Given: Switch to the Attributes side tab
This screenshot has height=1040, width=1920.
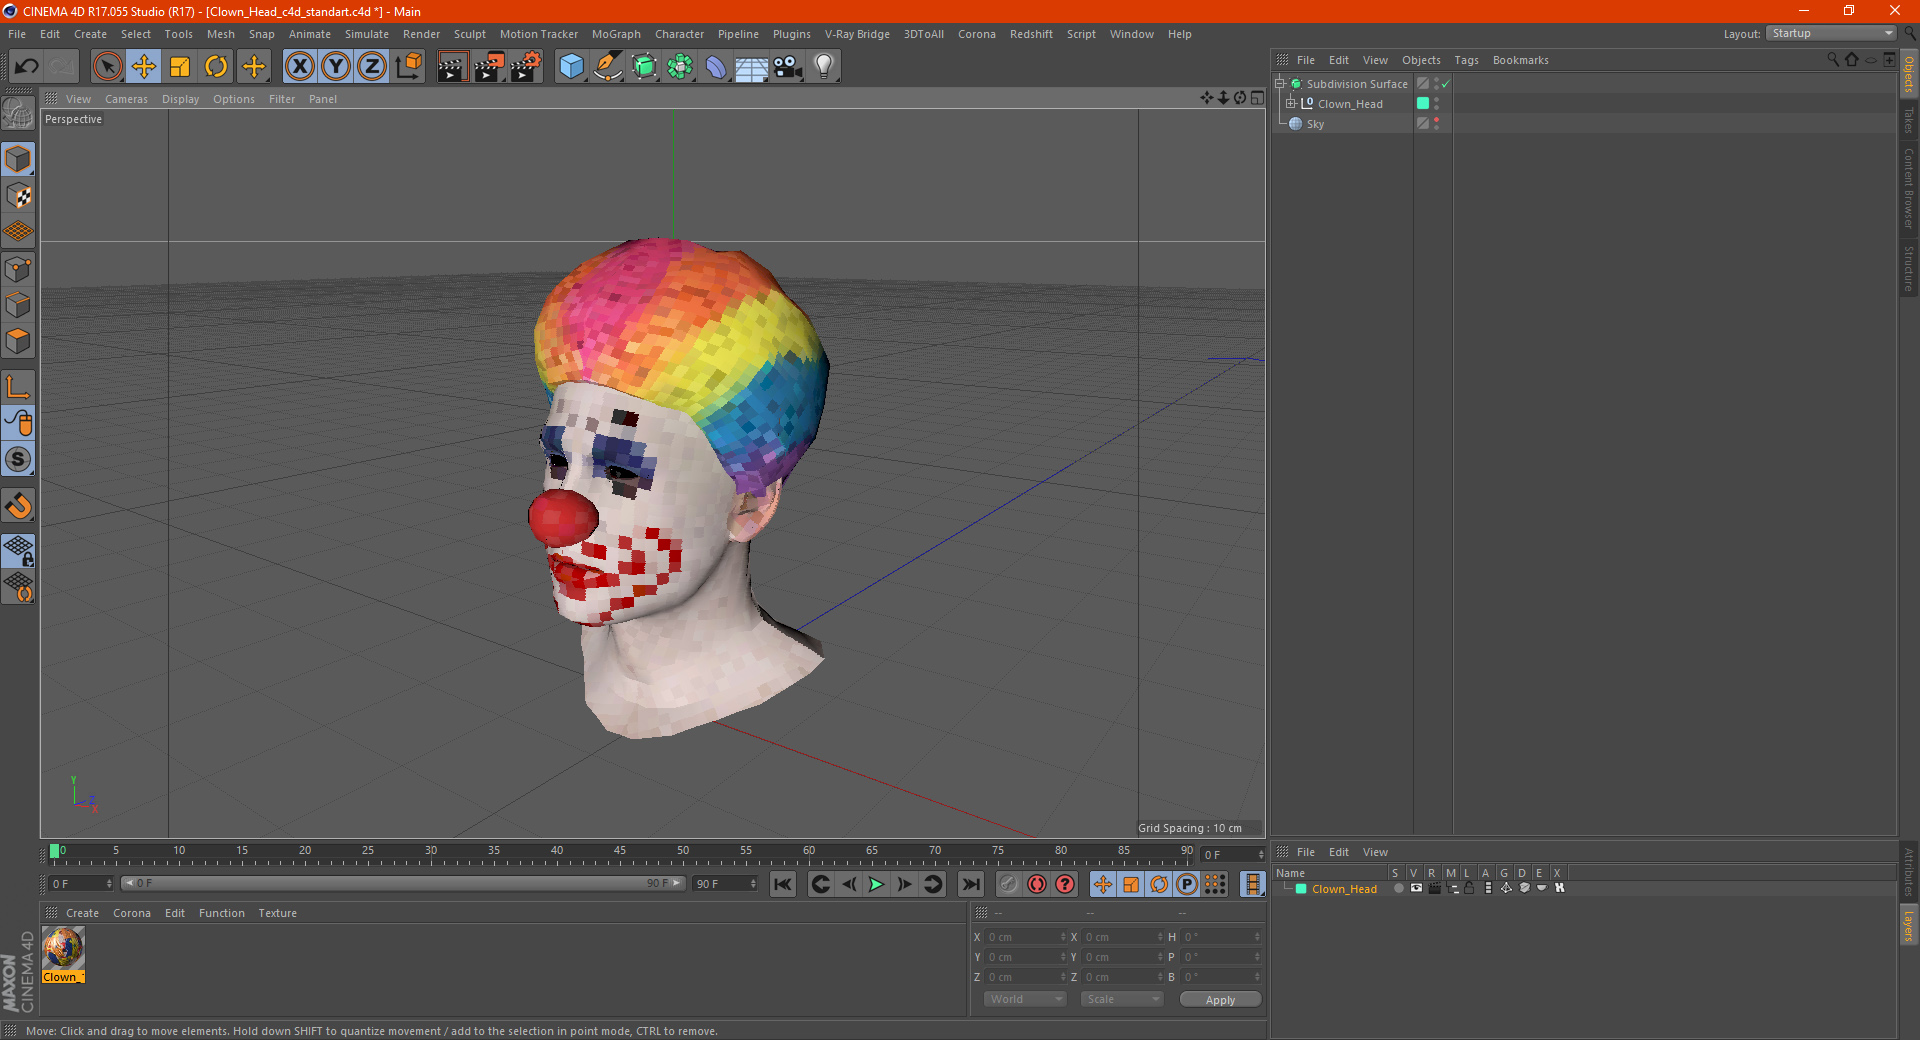Looking at the screenshot, I should coord(1908,871).
